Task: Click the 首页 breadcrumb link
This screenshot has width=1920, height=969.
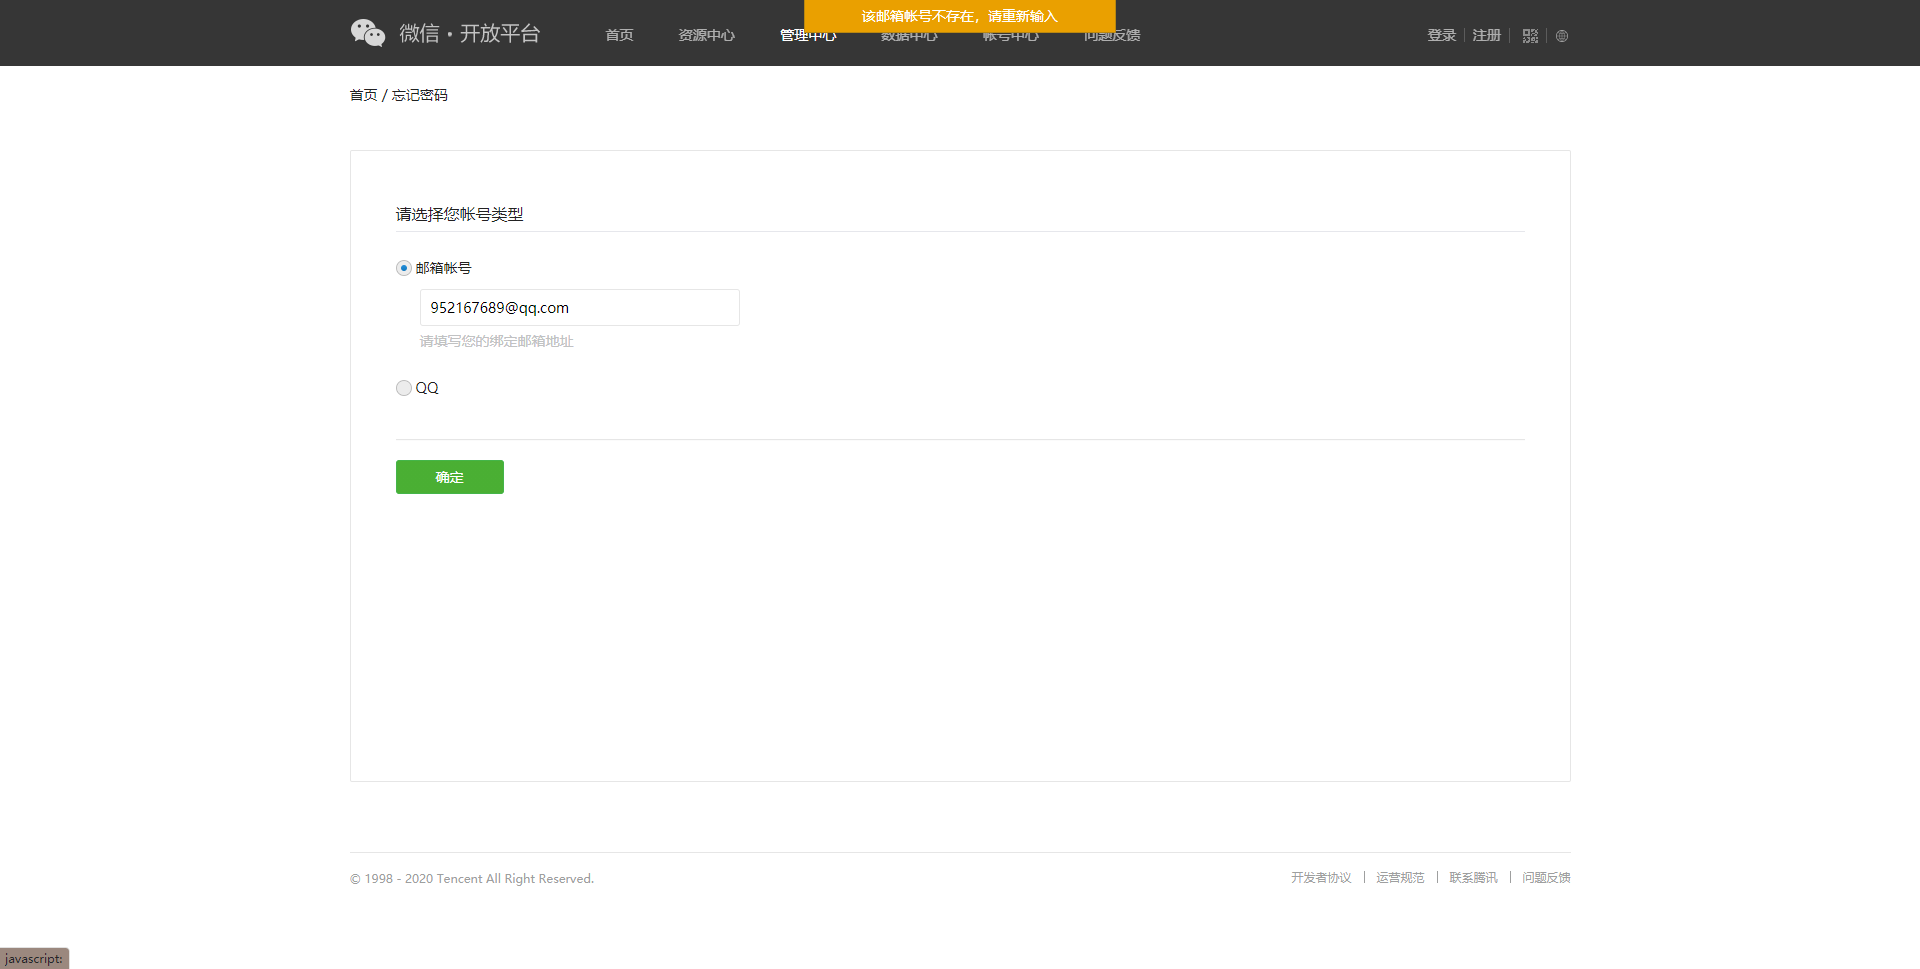Action: point(363,95)
